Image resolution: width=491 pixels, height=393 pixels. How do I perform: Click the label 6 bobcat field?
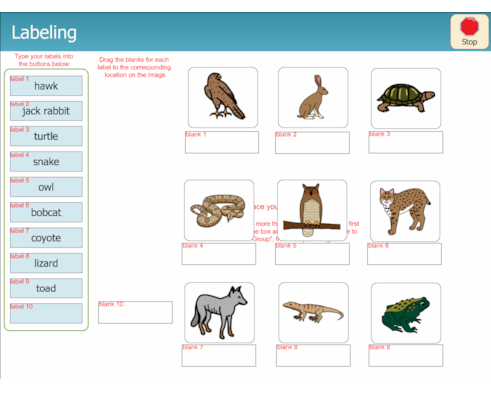click(46, 212)
